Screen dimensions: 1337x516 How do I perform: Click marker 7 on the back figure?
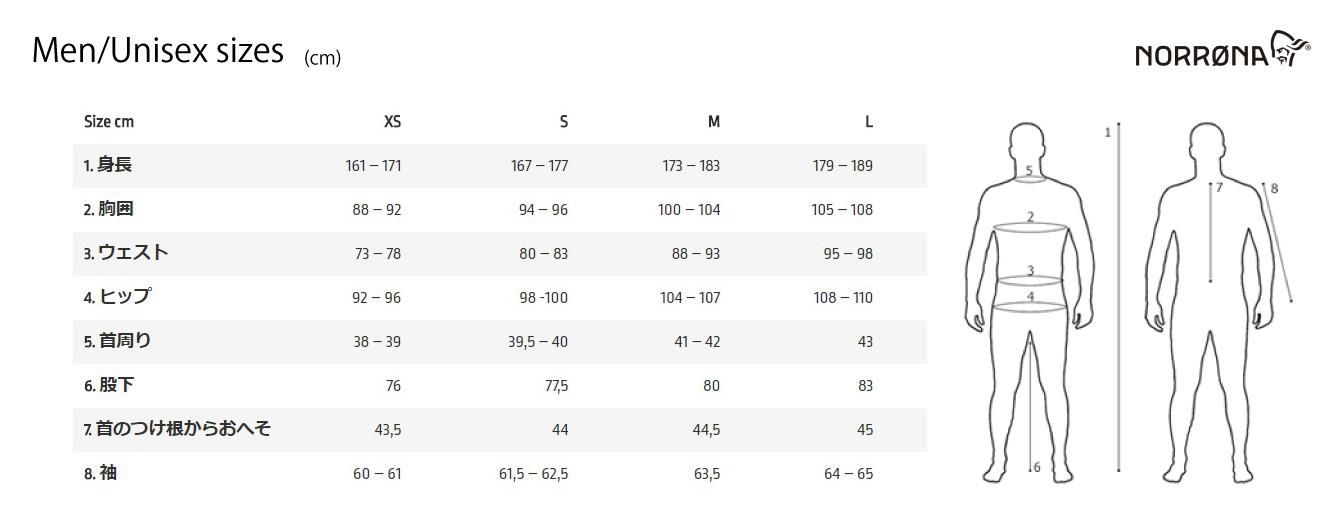pyautogui.click(x=1219, y=187)
